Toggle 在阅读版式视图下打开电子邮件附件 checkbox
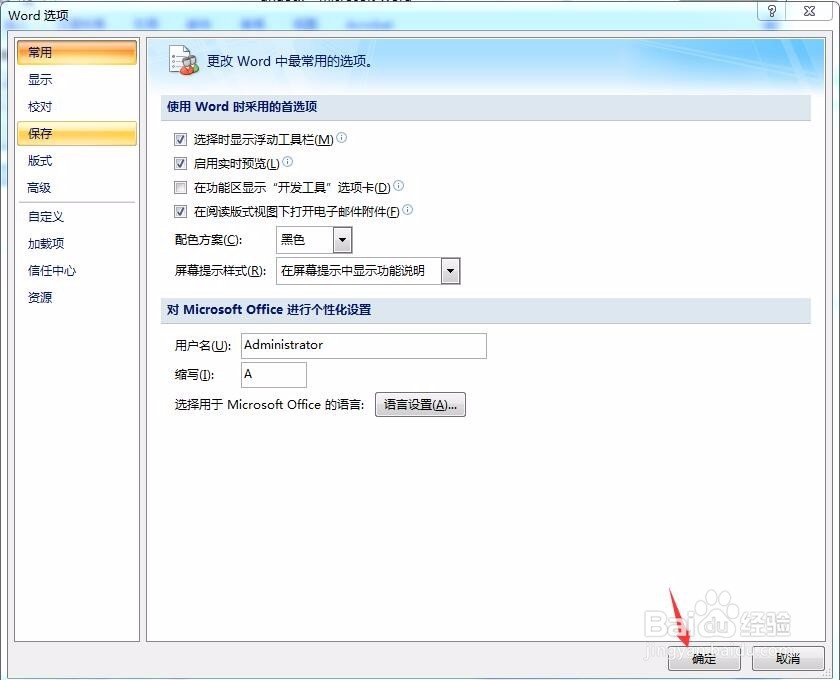Screen dimensions: 840x680 point(181,212)
